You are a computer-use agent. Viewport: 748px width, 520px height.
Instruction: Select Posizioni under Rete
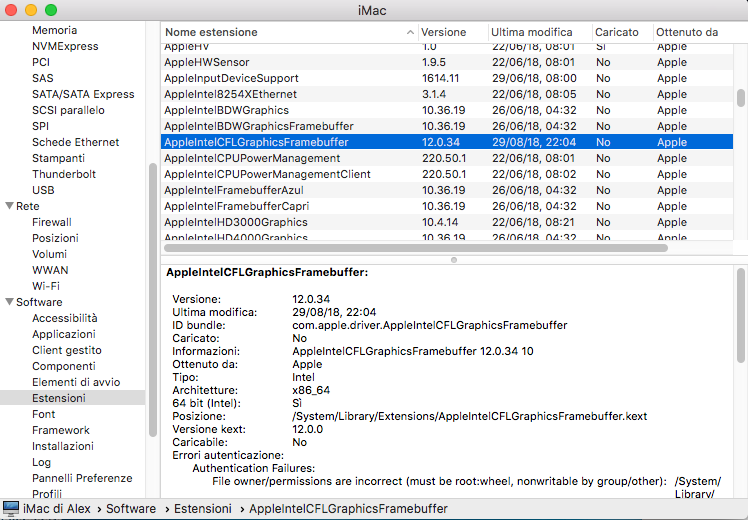pos(55,238)
